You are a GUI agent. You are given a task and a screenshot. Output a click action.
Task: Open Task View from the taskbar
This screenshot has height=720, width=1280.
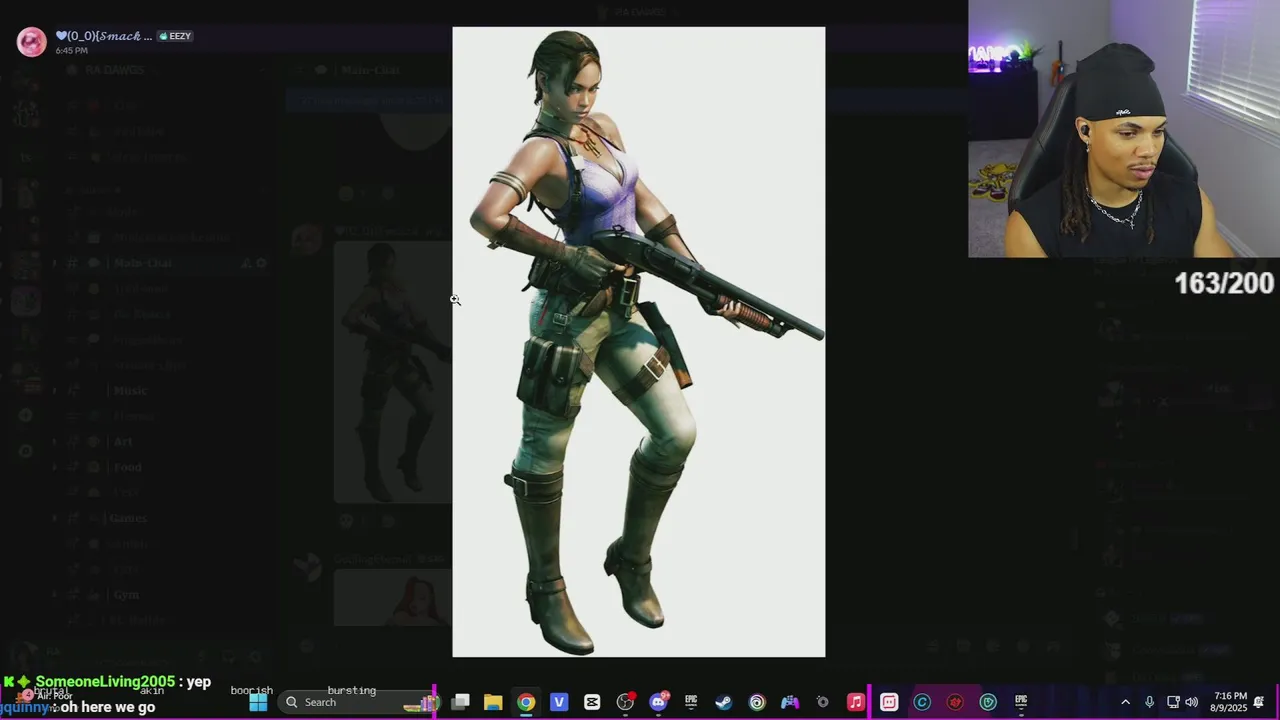[460, 702]
